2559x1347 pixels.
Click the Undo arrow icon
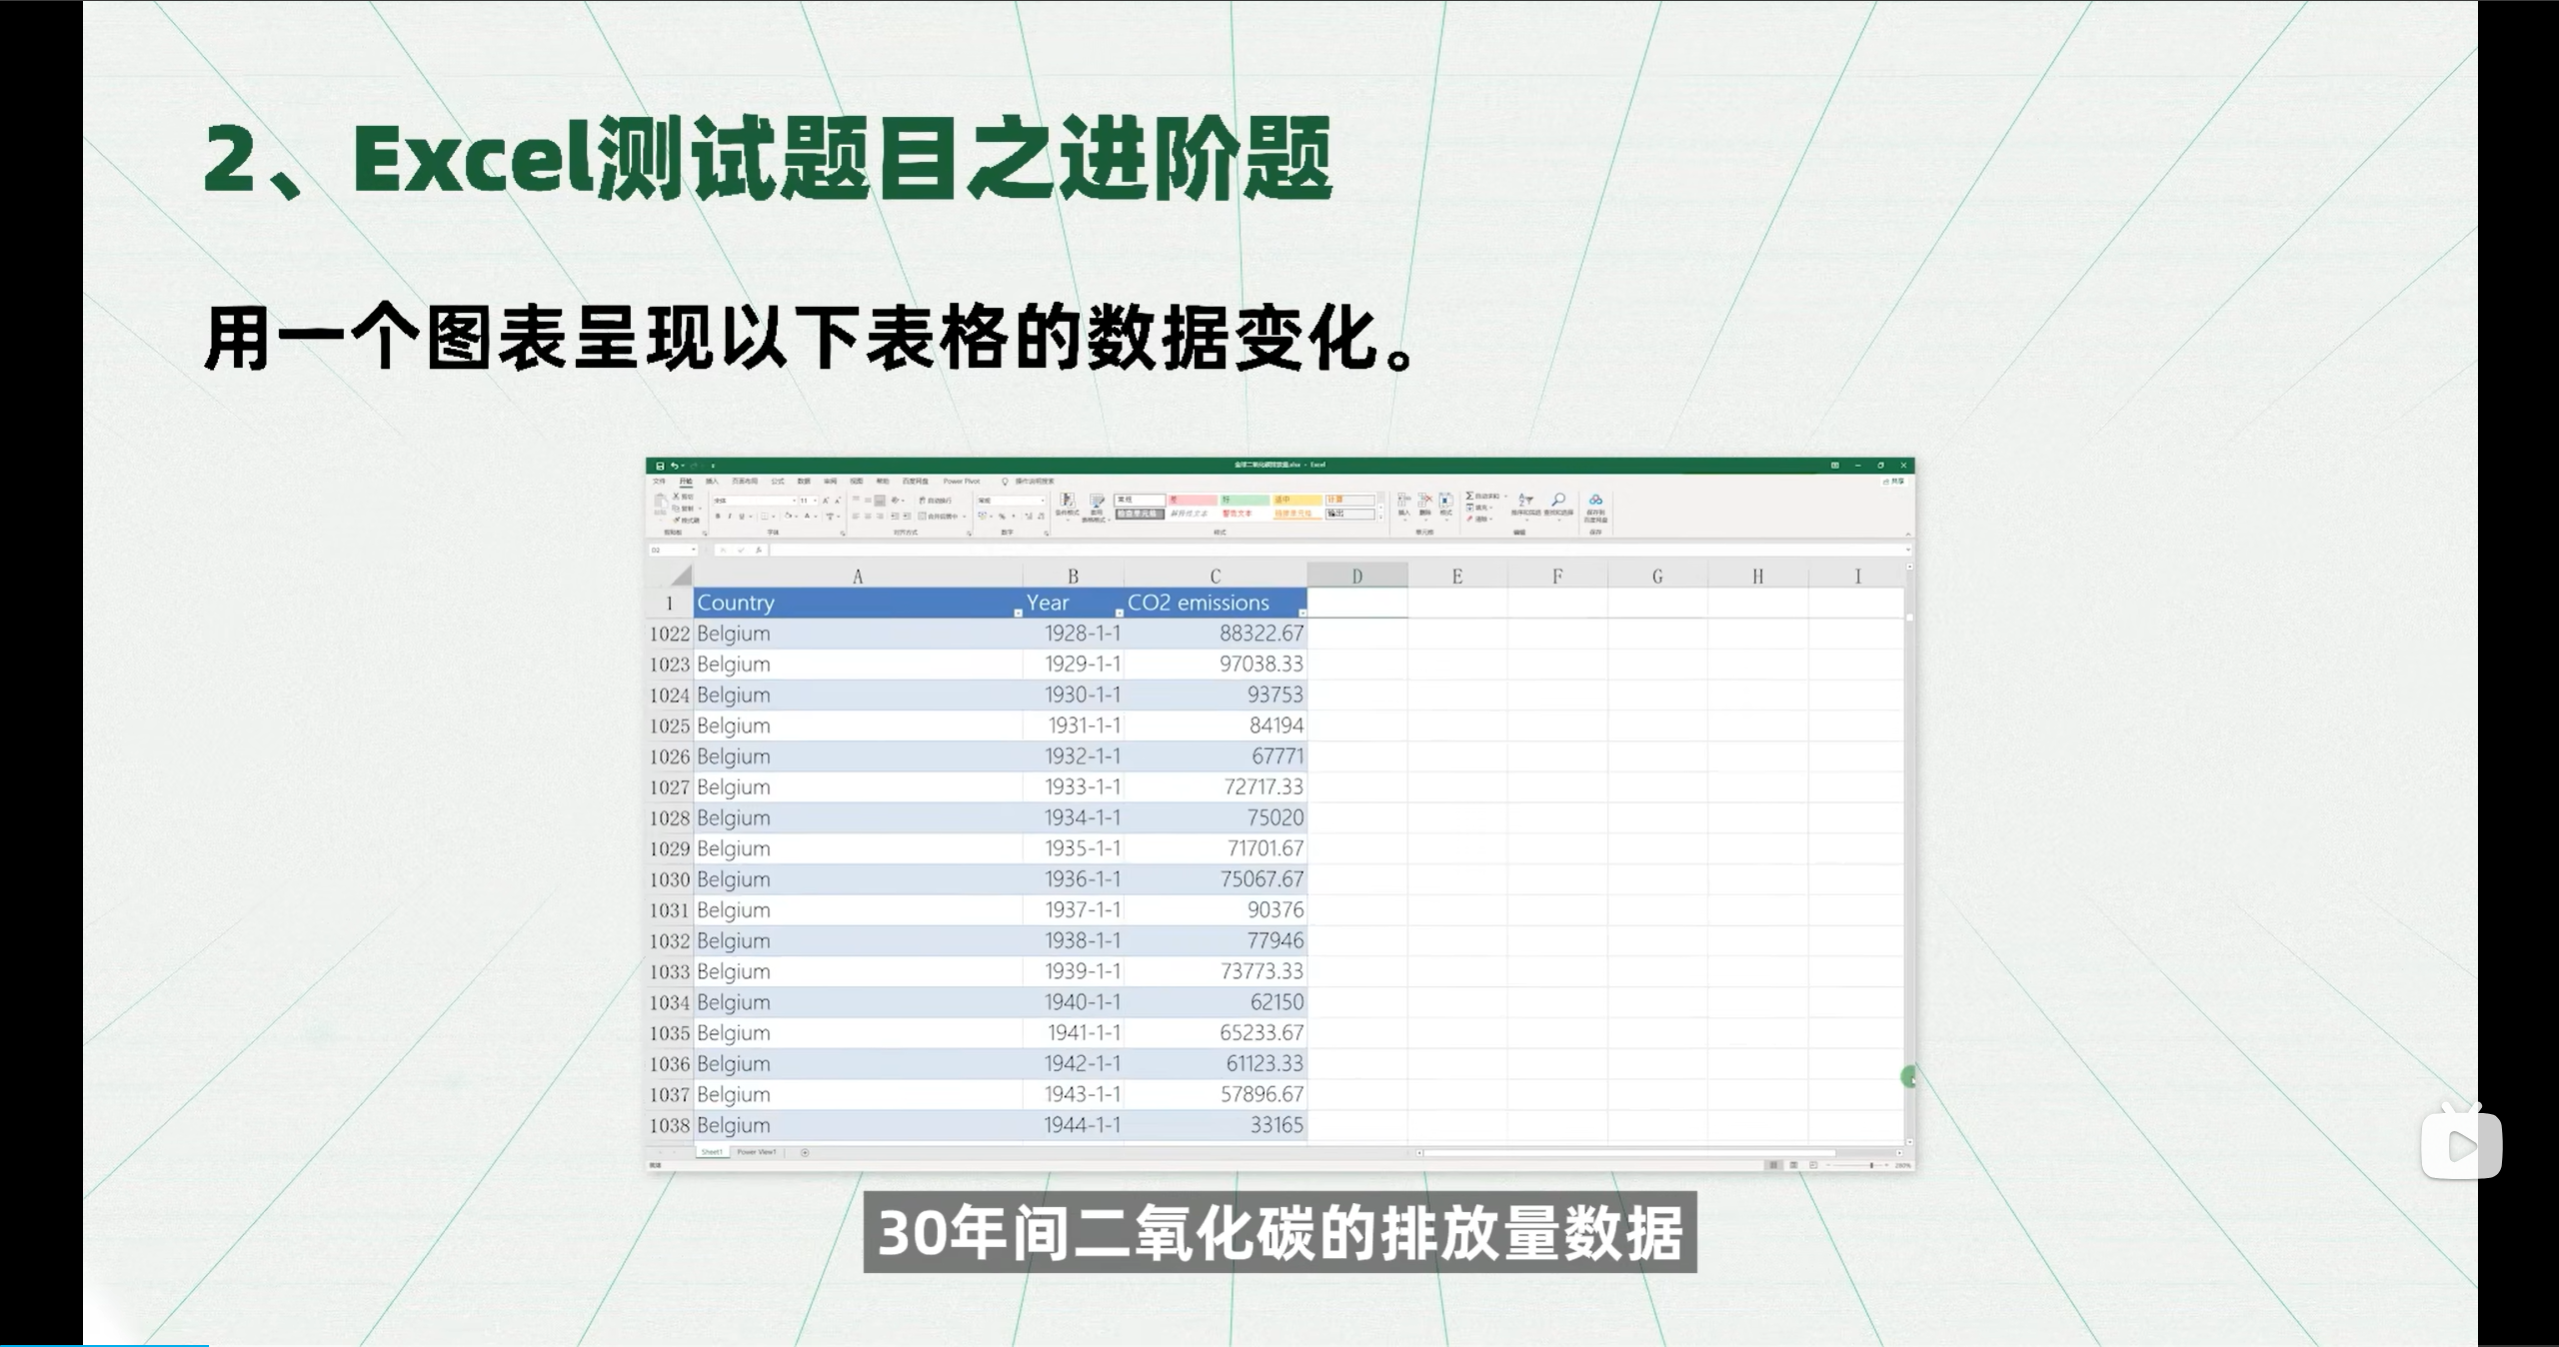[675, 466]
